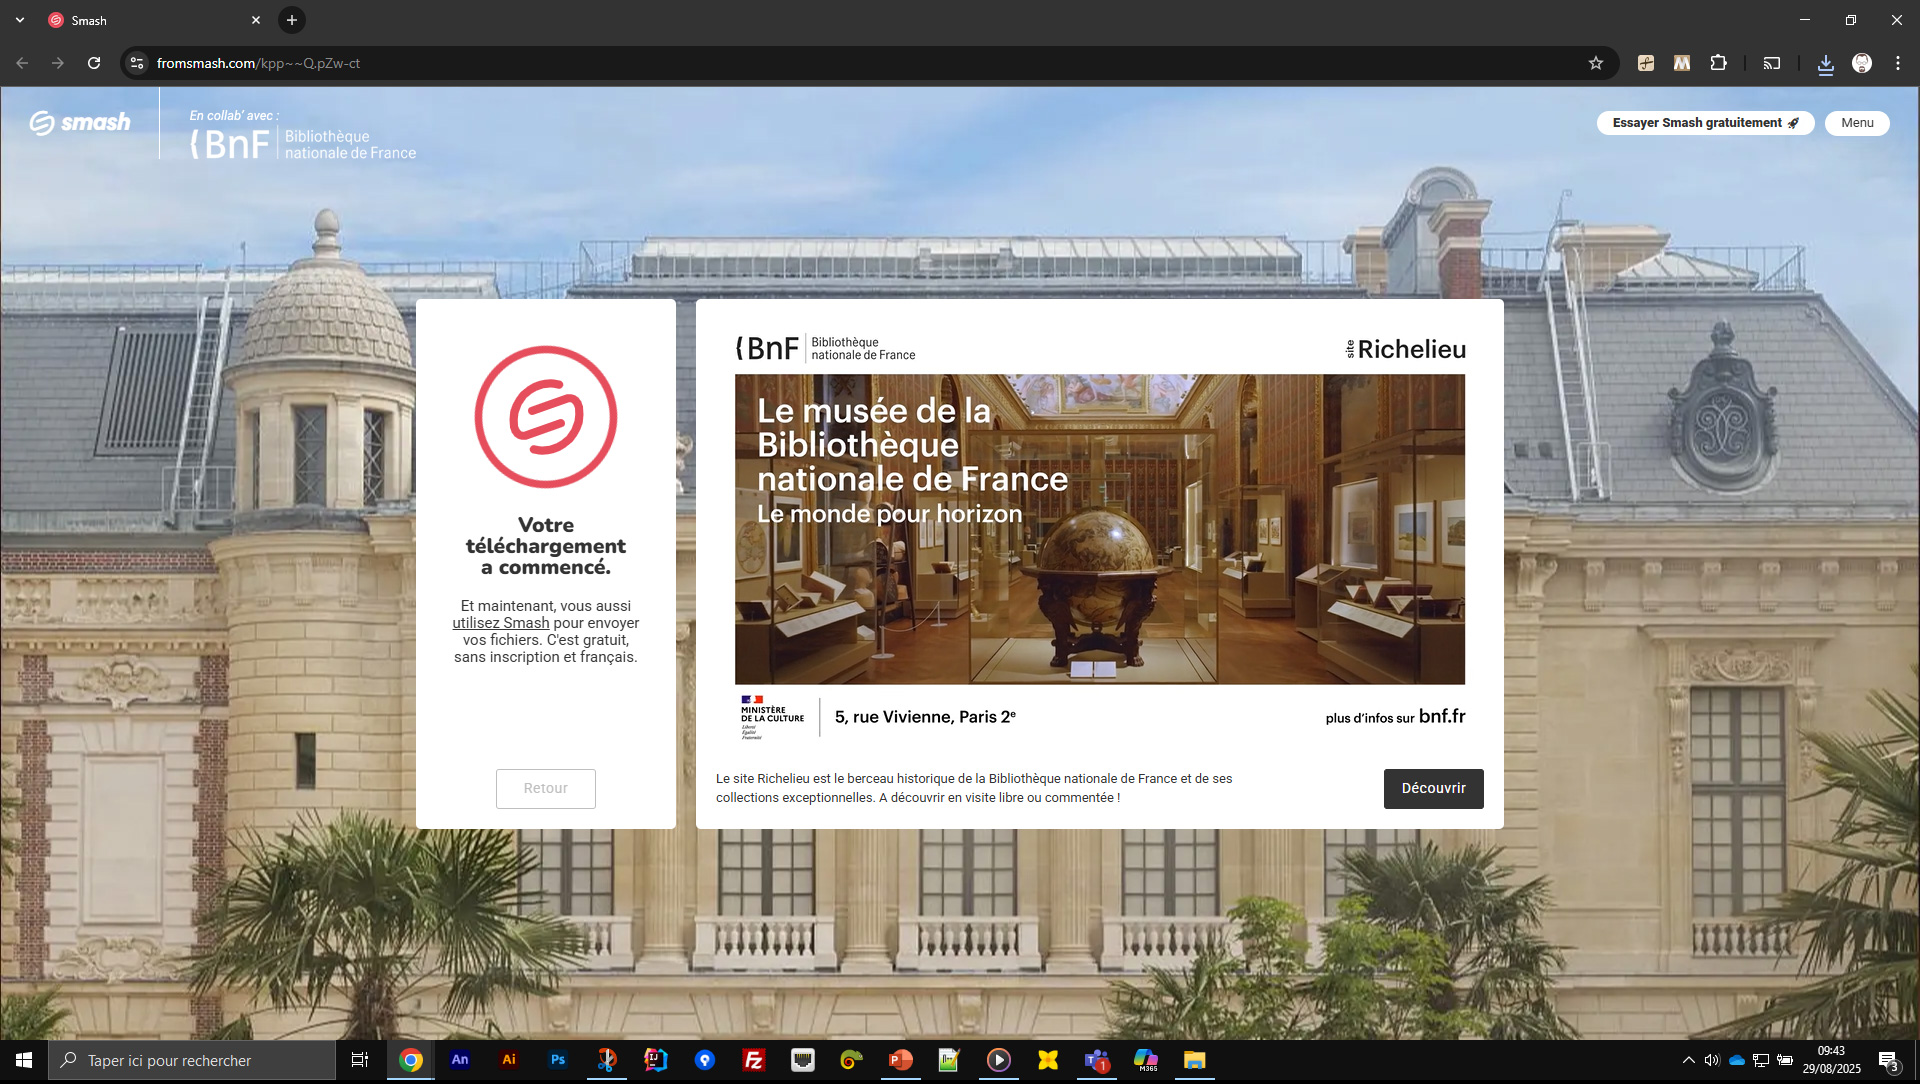The image size is (1920, 1084).
Task: Open the Extensions puzzle icon
Action: (1718, 63)
